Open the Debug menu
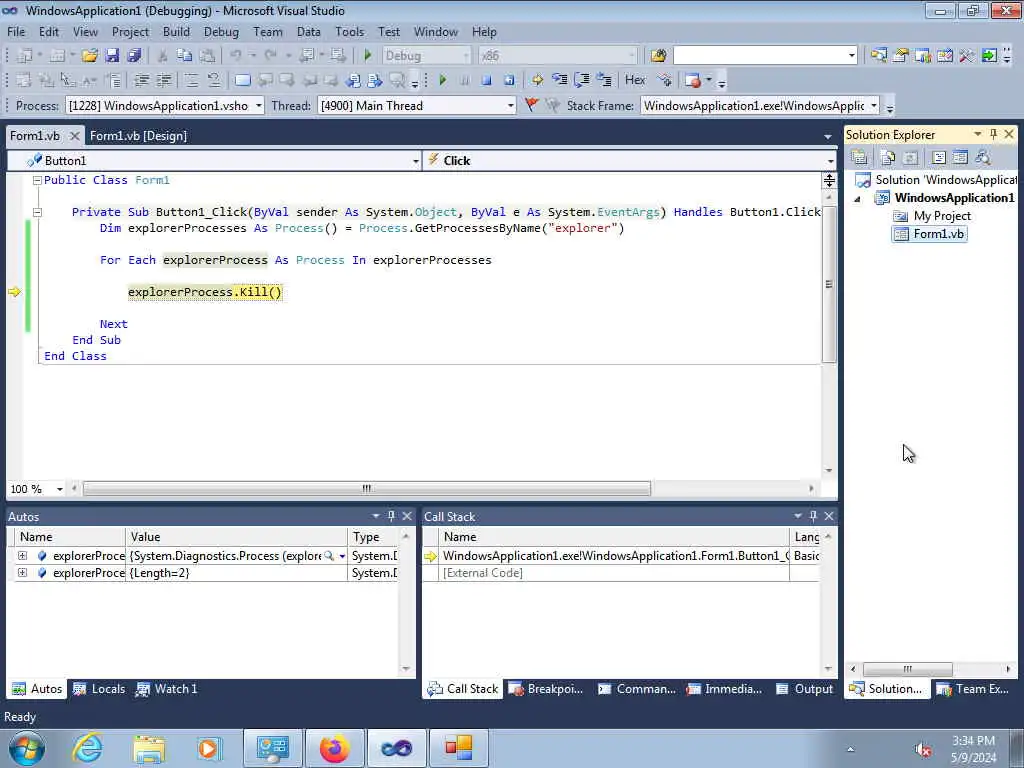Screen dimensions: 1024x768 click(x=221, y=31)
